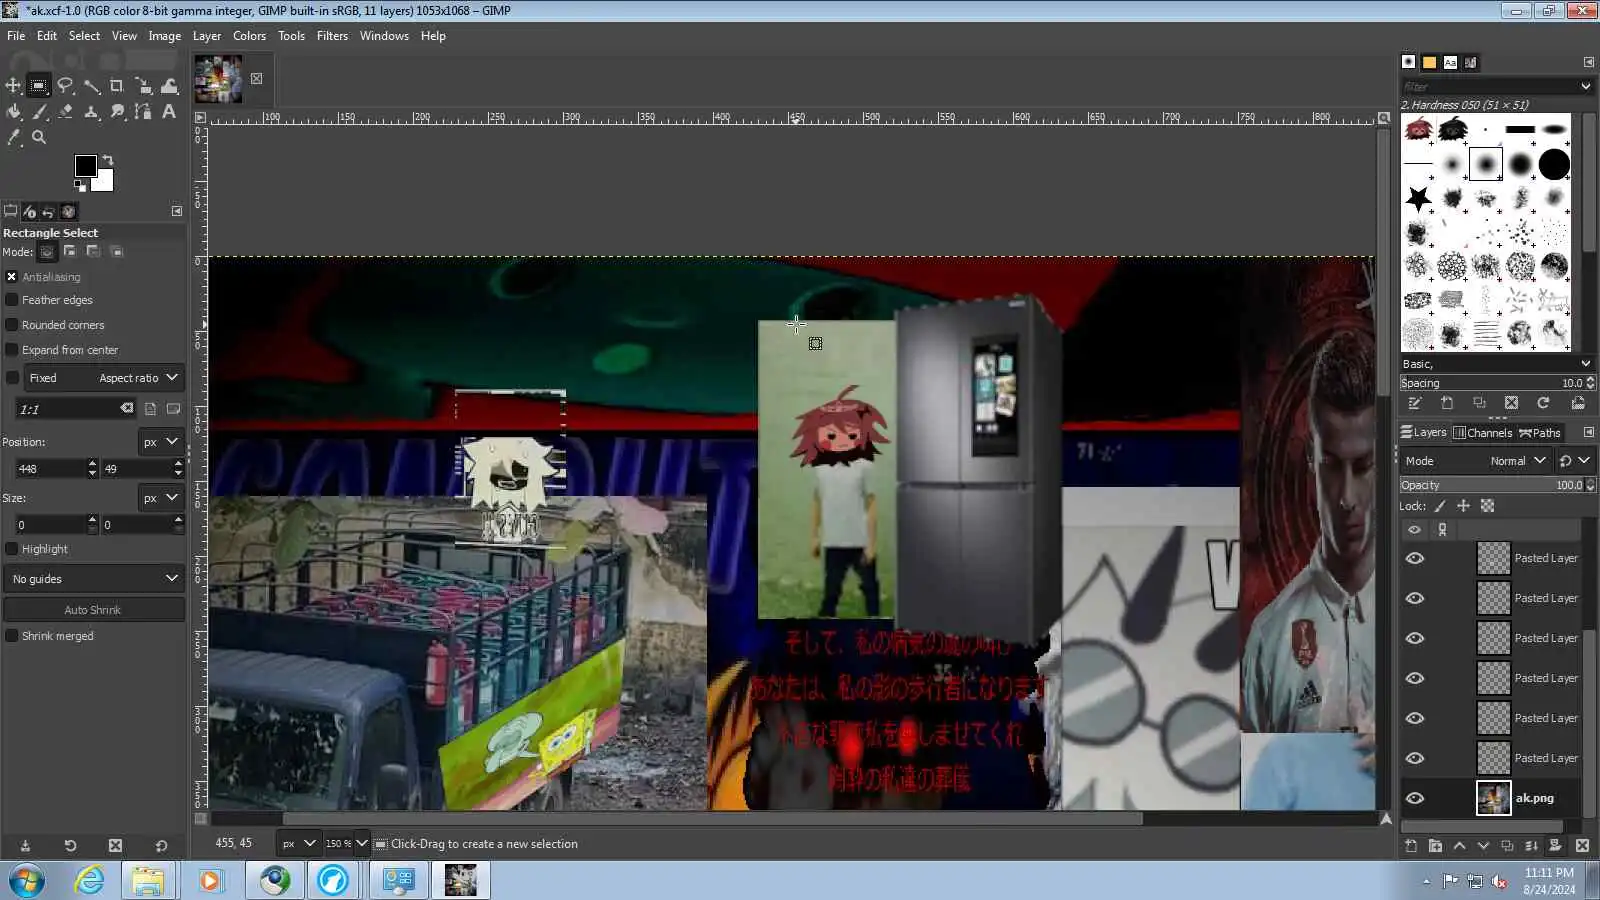The width and height of the screenshot is (1600, 900).
Task: Toggle the Antialiasing checkbox
Action: pyautogui.click(x=12, y=277)
